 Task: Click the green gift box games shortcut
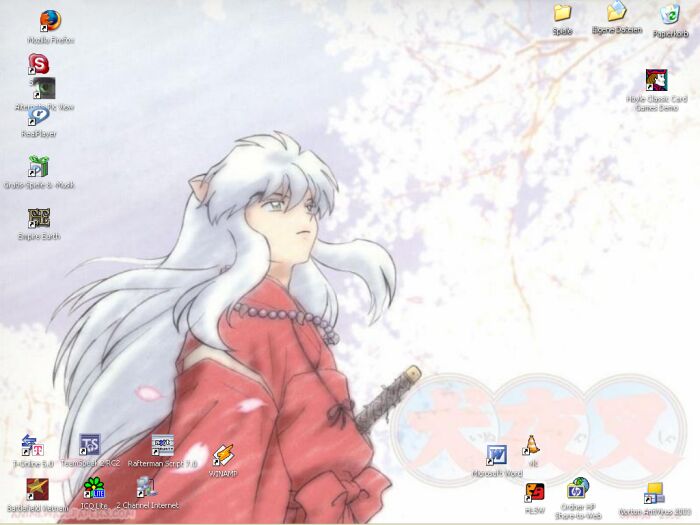(39, 166)
